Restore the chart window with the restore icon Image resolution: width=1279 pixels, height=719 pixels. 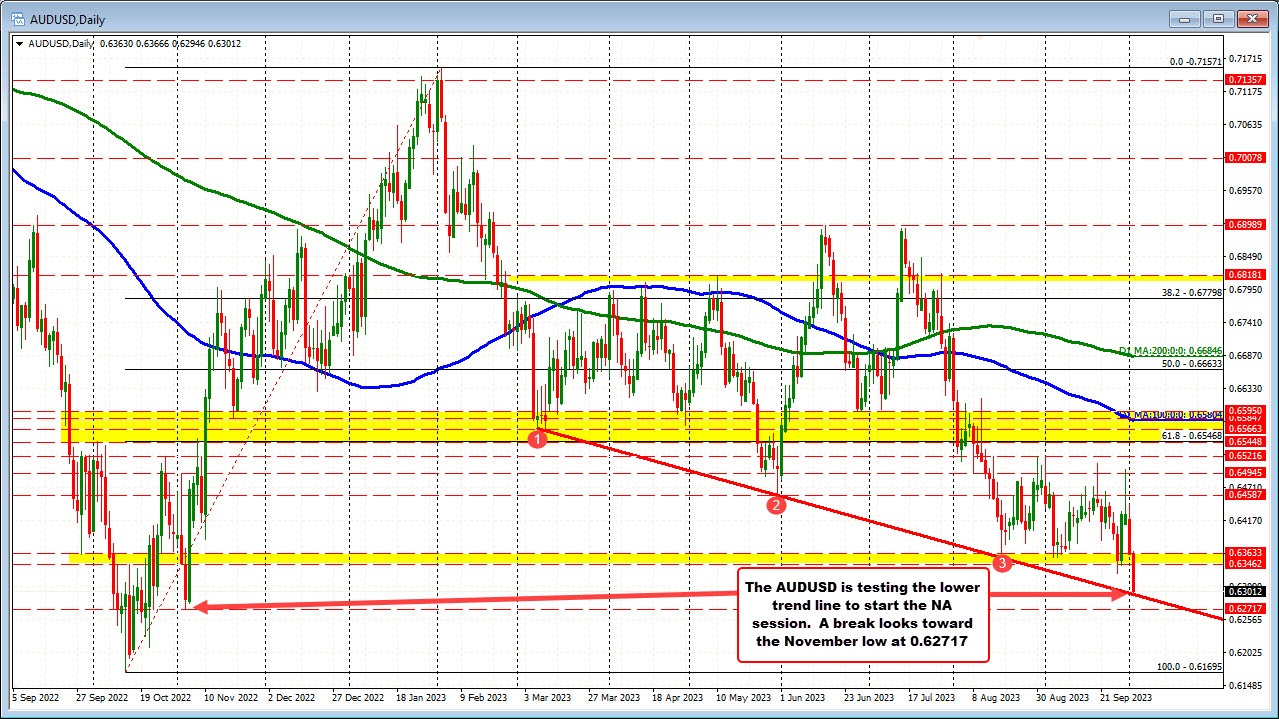click(1218, 18)
